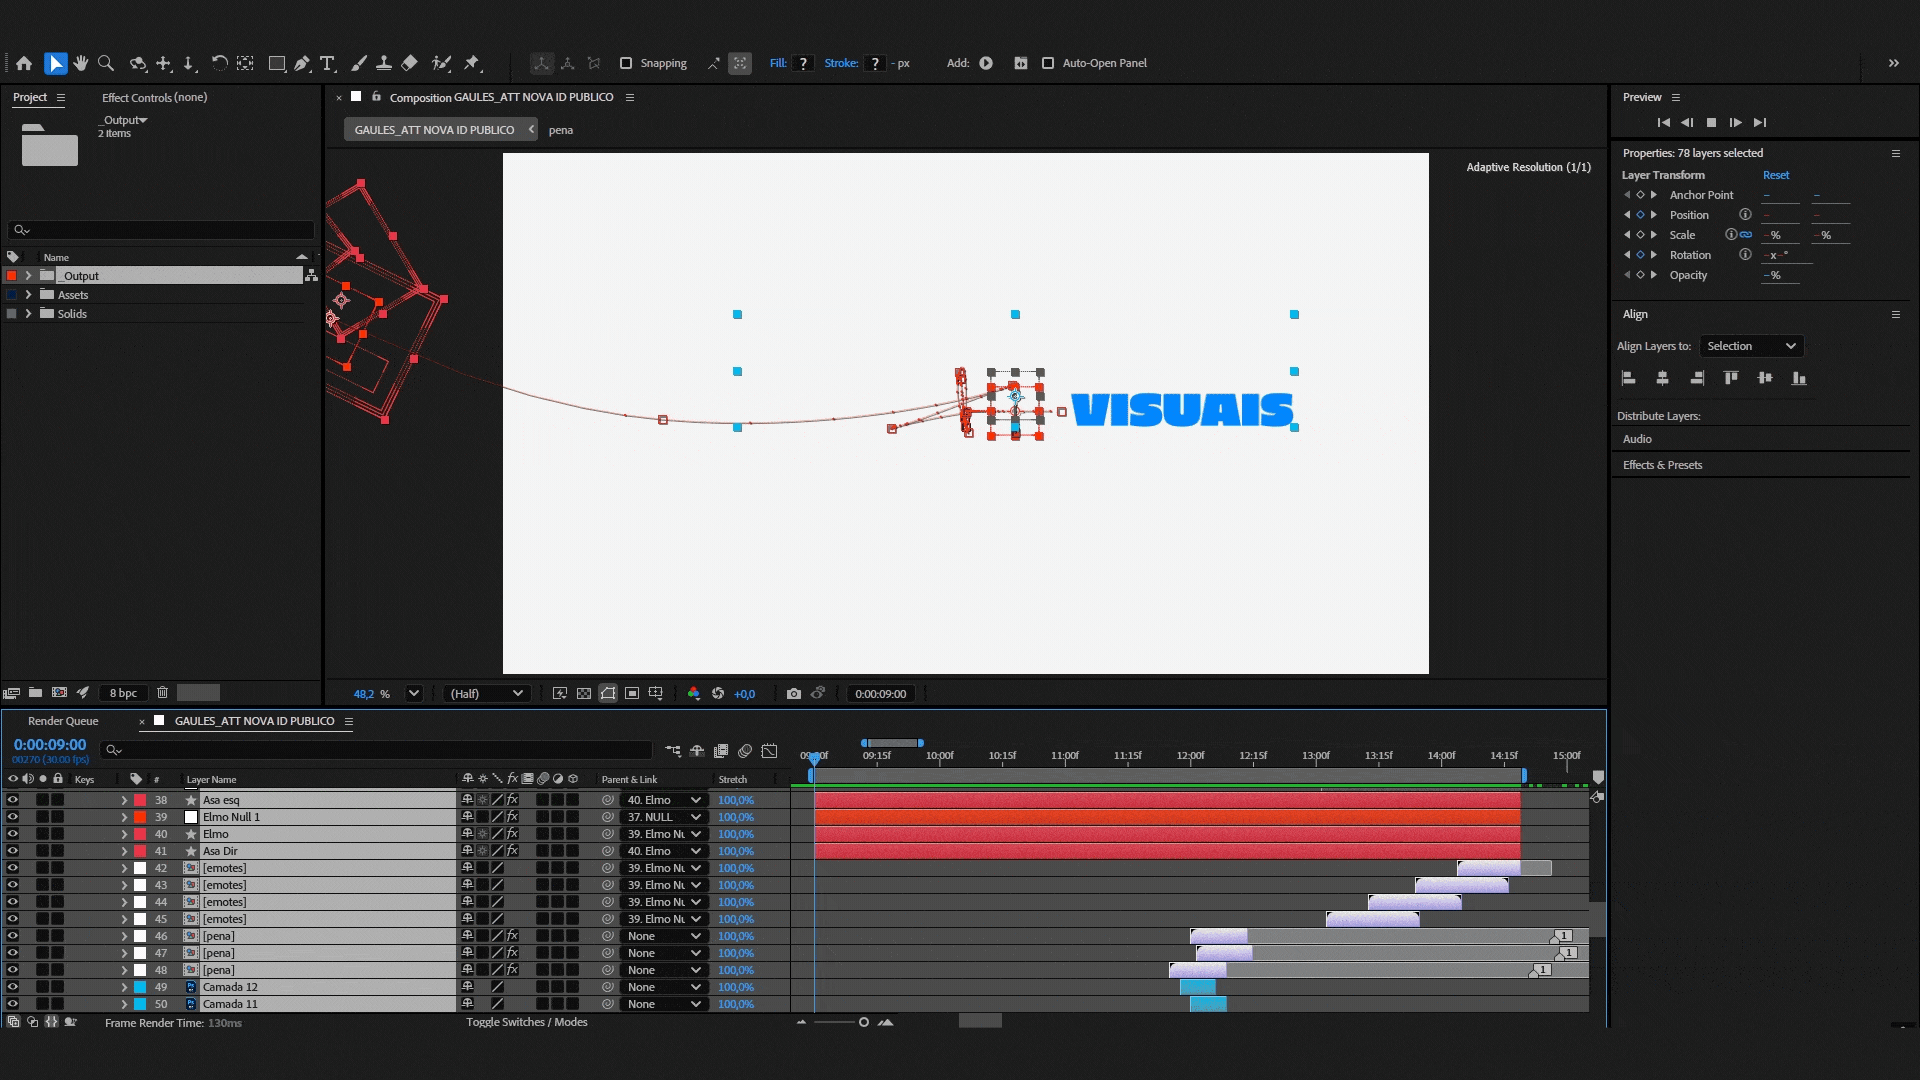Click the pena breadcrumb in viewer
The image size is (1920, 1080).
(561, 130)
